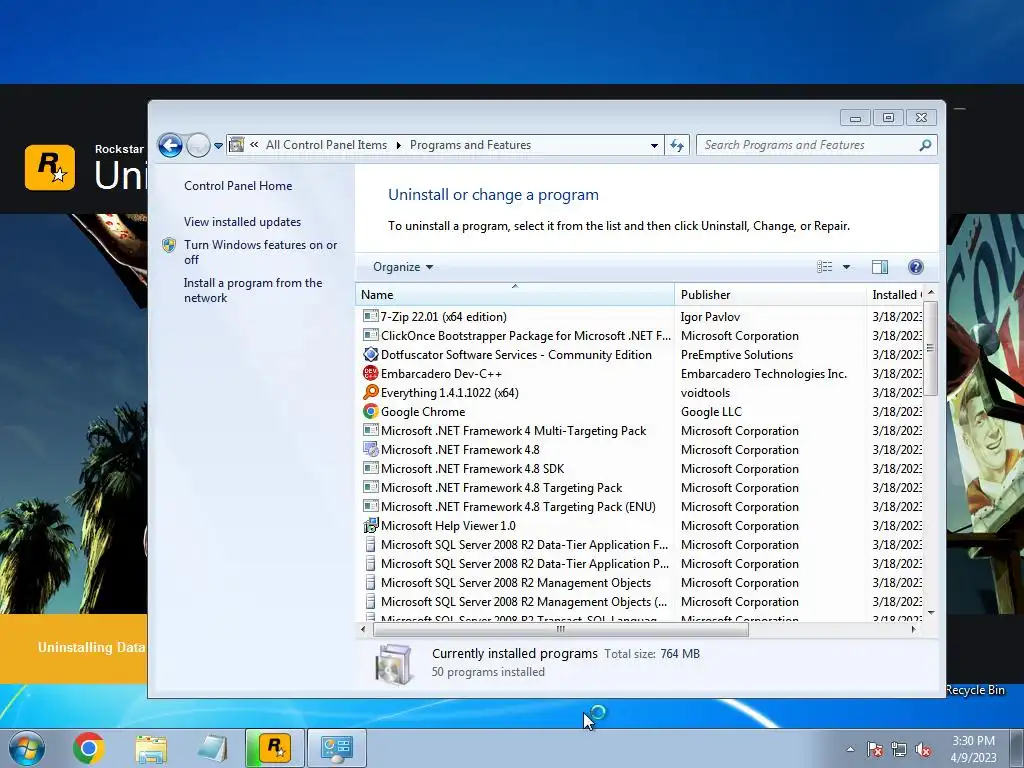This screenshot has height=768, width=1024.
Task: Click publisher PreEmptive Solutions
Action: point(737,355)
